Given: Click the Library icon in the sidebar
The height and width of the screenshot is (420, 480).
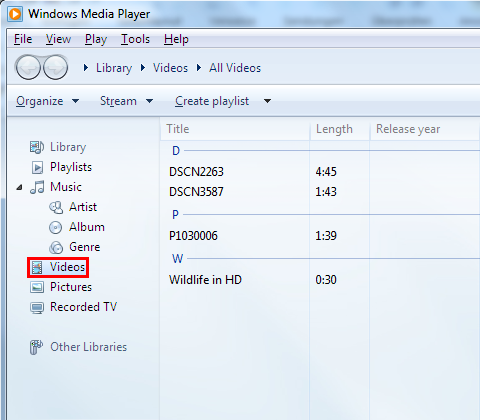Looking at the screenshot, I should [37, 147].
